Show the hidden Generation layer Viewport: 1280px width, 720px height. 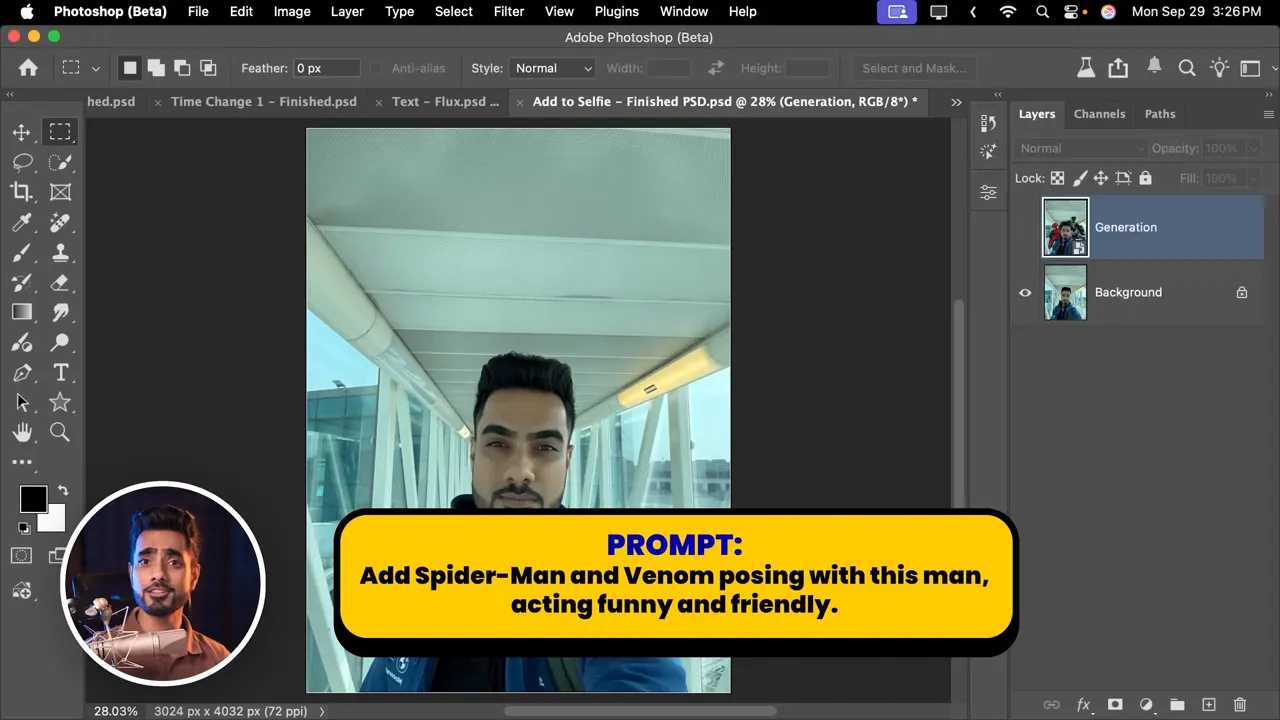pos(1025,227)
